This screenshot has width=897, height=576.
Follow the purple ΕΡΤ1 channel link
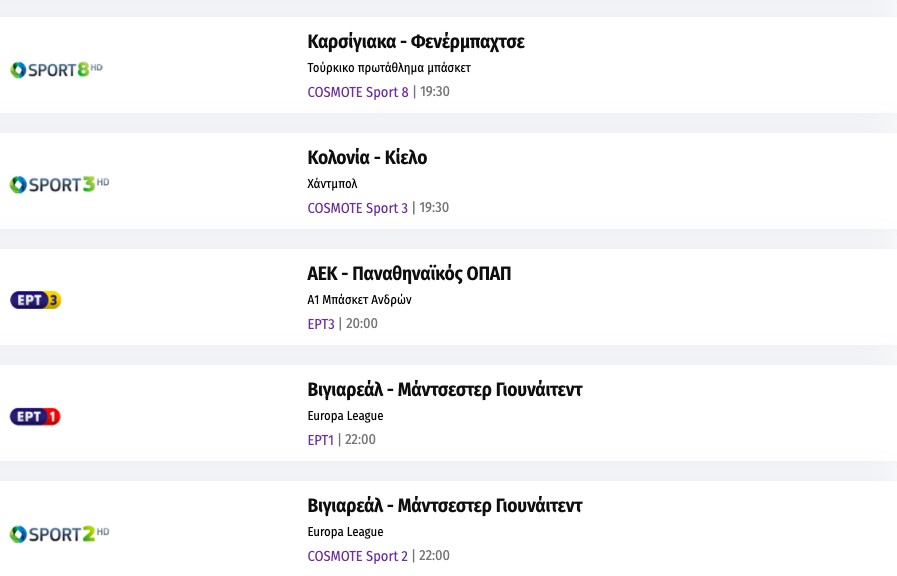pyautogui.click(x=321, y=440)
